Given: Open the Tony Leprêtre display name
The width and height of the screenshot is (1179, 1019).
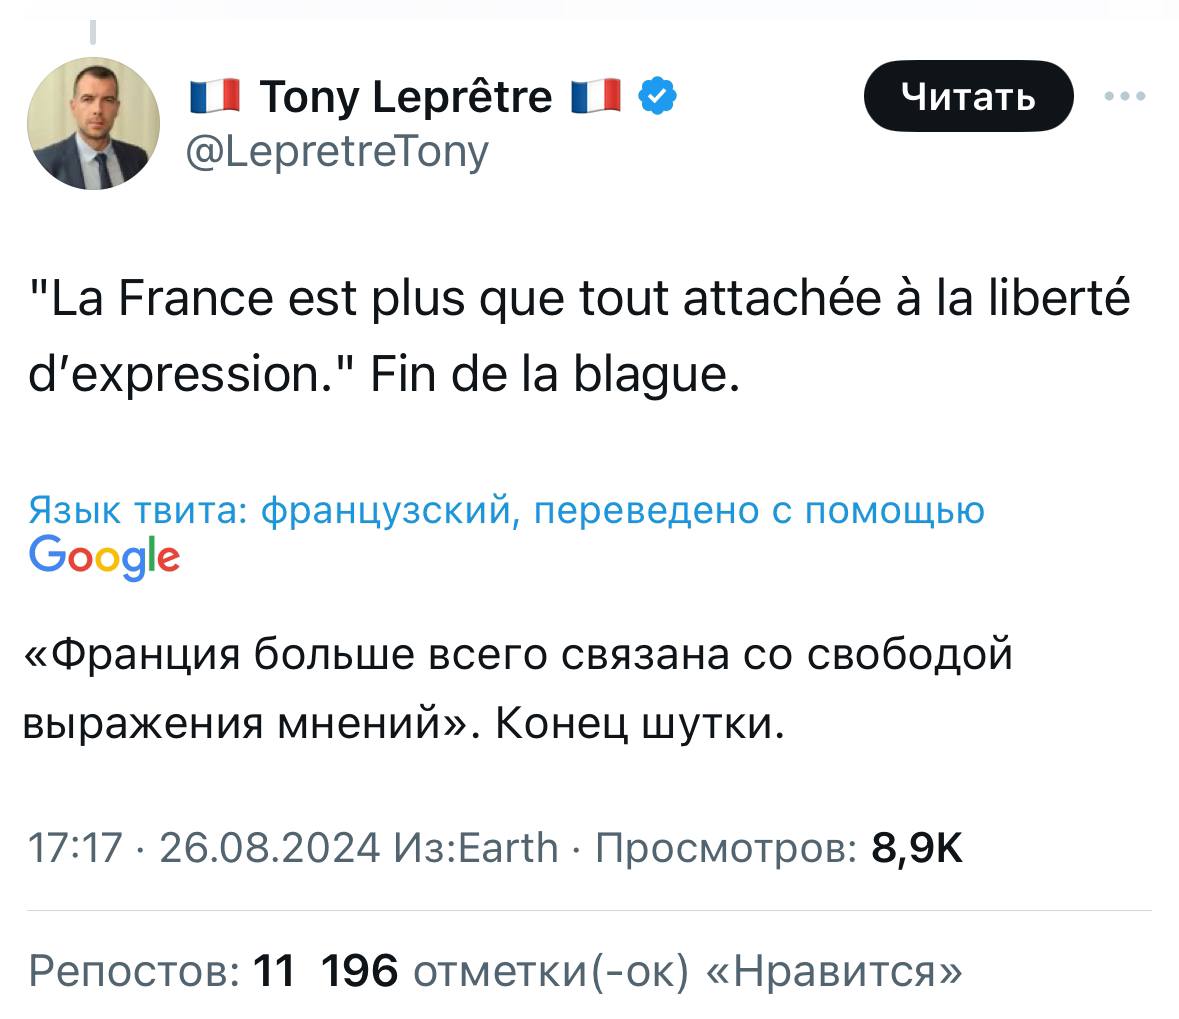Looking at the screenshot, I should click(405, 96).
